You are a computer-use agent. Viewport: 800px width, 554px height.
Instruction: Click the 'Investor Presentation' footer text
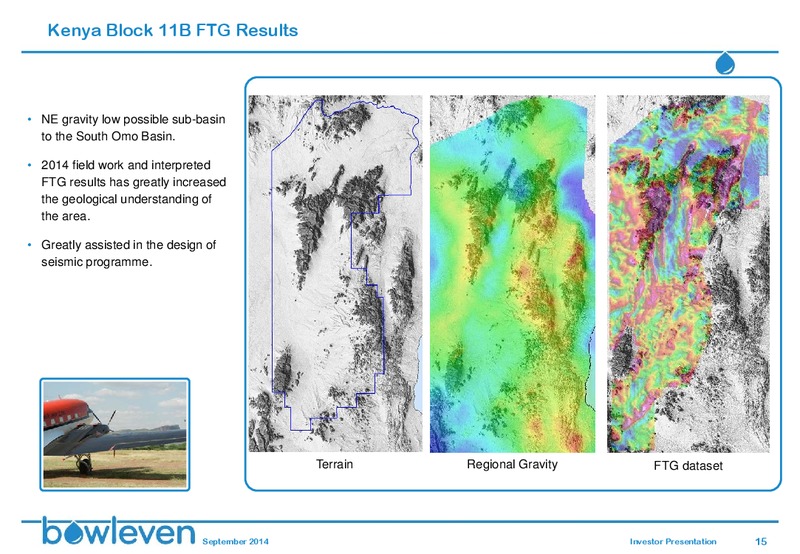[673, 541]
